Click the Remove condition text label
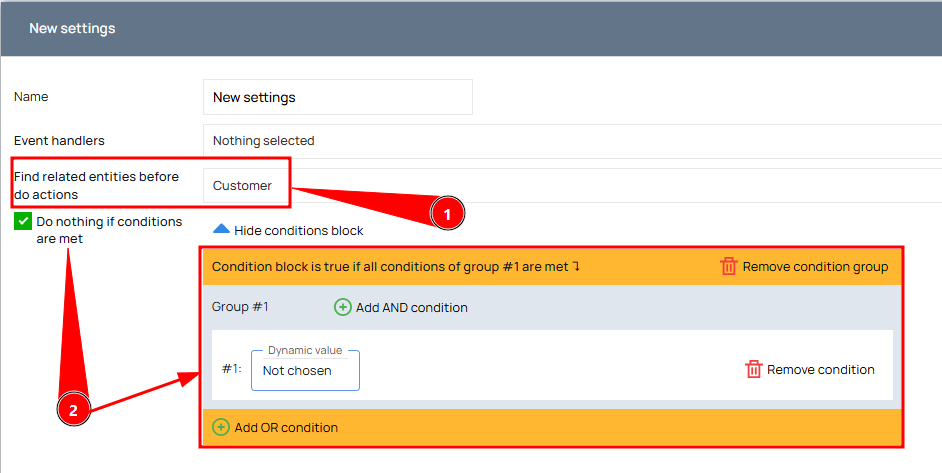The height and width of the screenshot is (473, 942). click(821, 370)
